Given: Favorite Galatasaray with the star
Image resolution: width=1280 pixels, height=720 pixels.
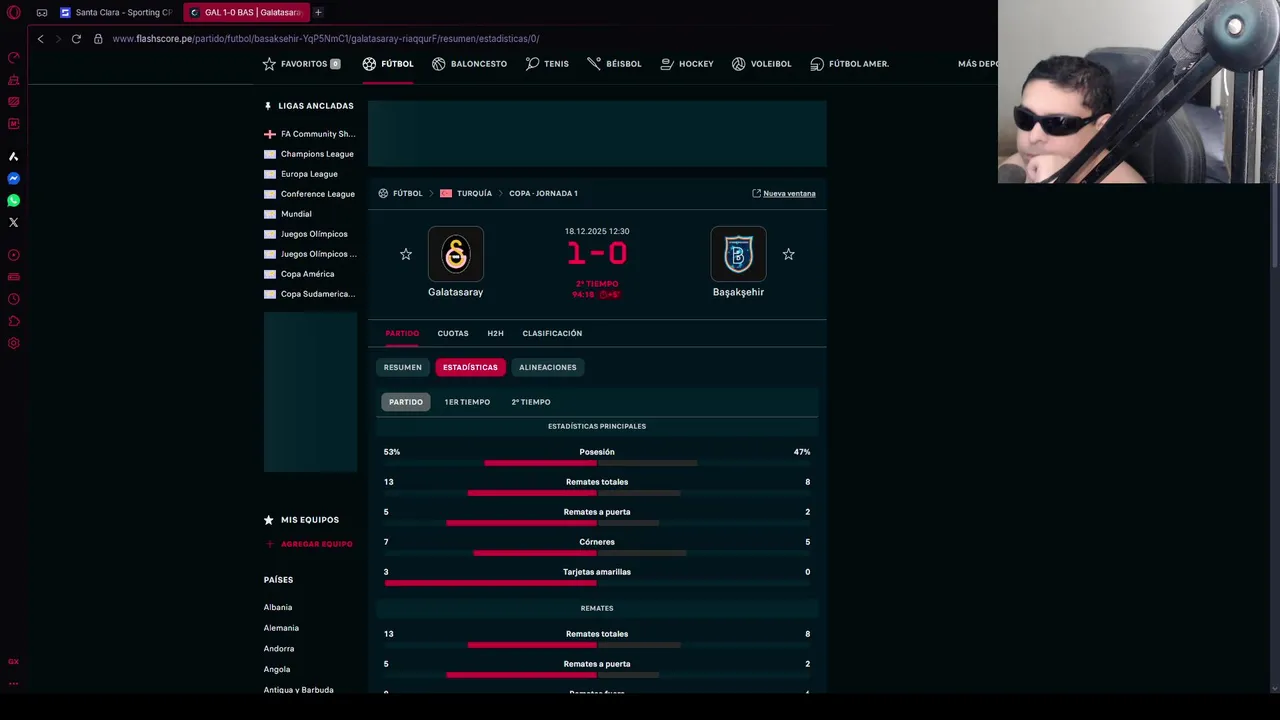Looking at the screenshot, I should tap(406, 255).
